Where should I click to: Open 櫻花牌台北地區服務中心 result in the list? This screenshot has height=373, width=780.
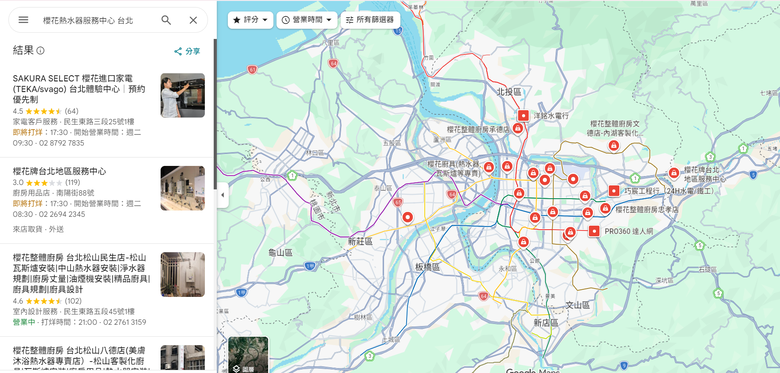(x=108, y=200)
